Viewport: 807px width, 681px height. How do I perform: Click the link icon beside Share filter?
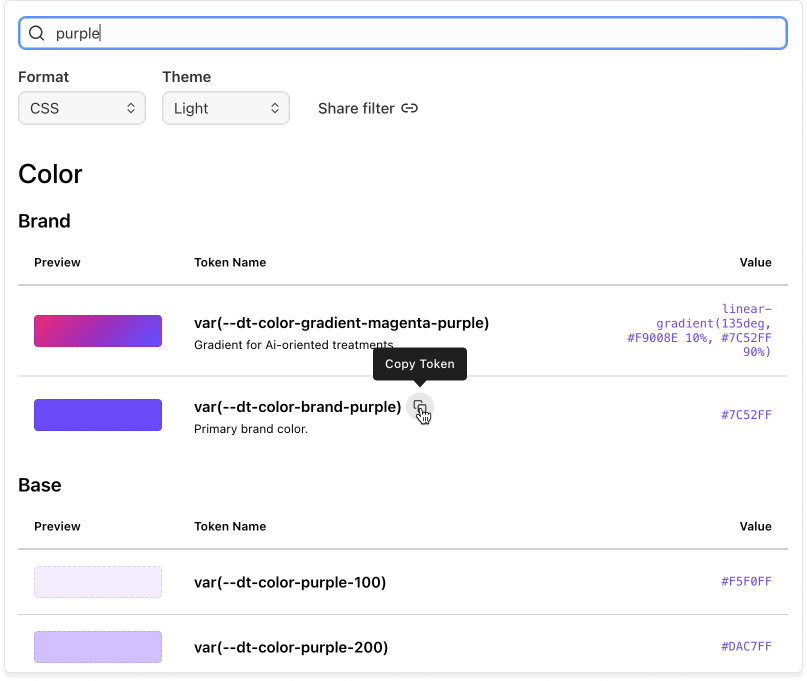pyautogui.click(x=410, y=108)
